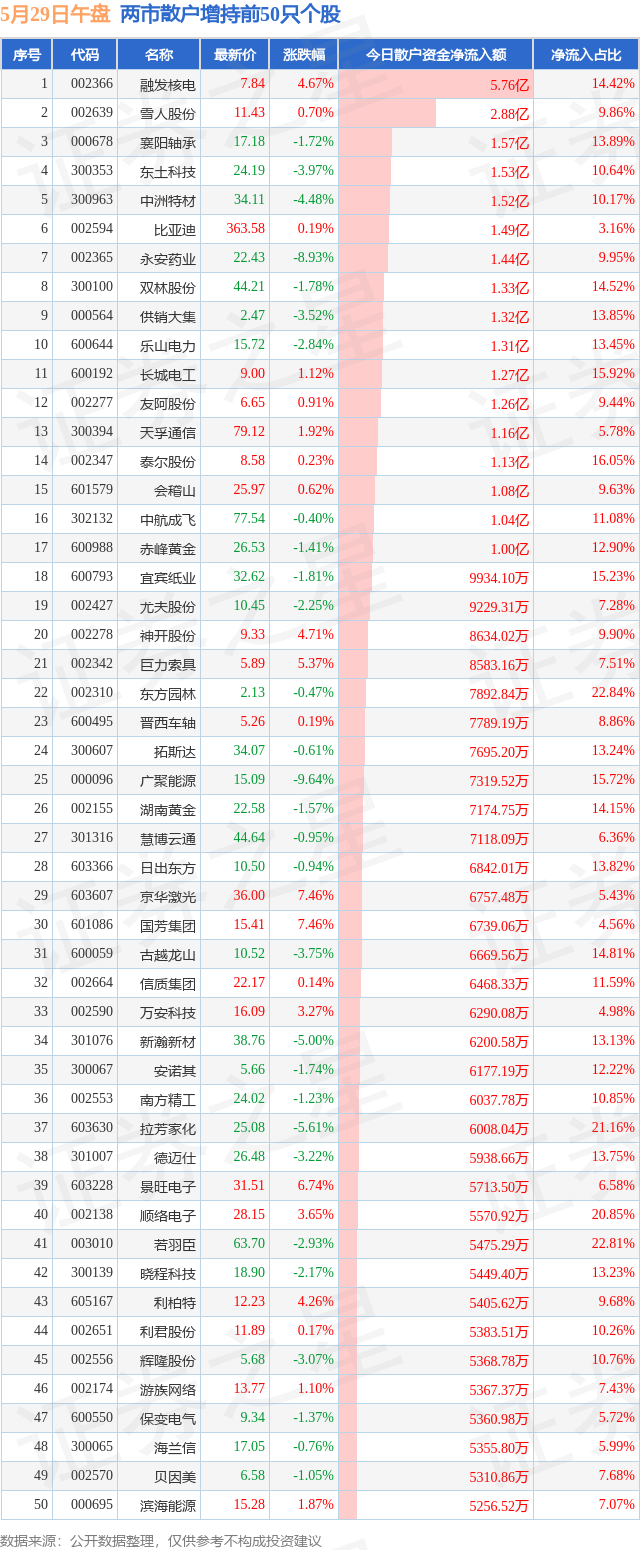
Task: Click the 净流入占比 column header
Action: pyautogui.click(x=585, y=55)
